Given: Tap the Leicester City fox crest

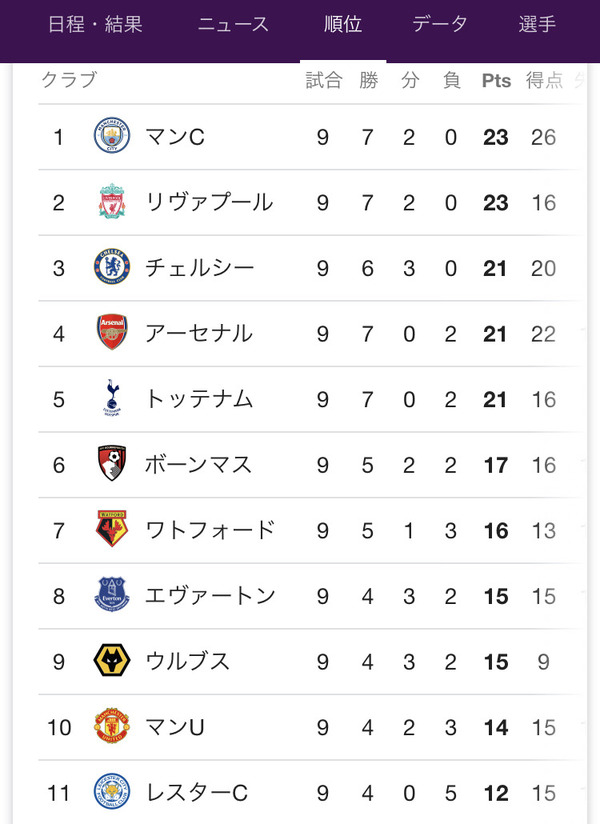Looking at the screenshot, I should click(x=112, y=791).
